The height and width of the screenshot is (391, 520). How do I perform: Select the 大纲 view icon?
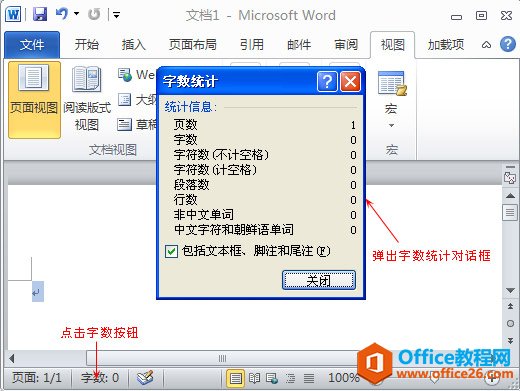[x=125, y=99]
